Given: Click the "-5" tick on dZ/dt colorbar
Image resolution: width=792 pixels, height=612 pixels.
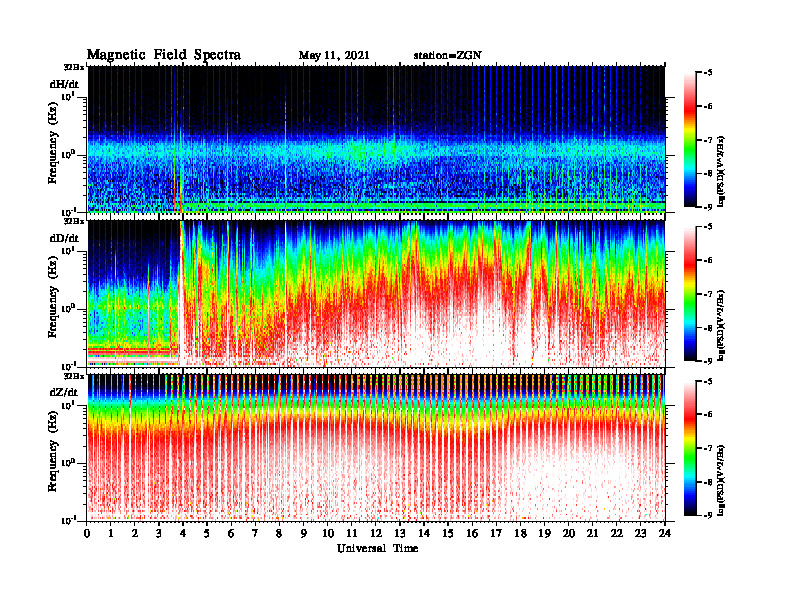Looking at the screenshot, I should coord(707,381).
